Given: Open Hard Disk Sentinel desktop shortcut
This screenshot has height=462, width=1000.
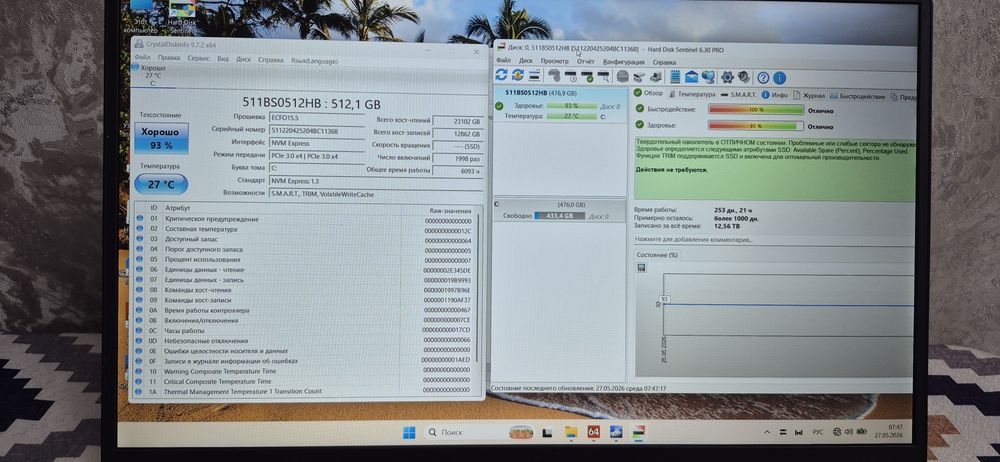Looking at the screenshot, I should pos(182,17).
